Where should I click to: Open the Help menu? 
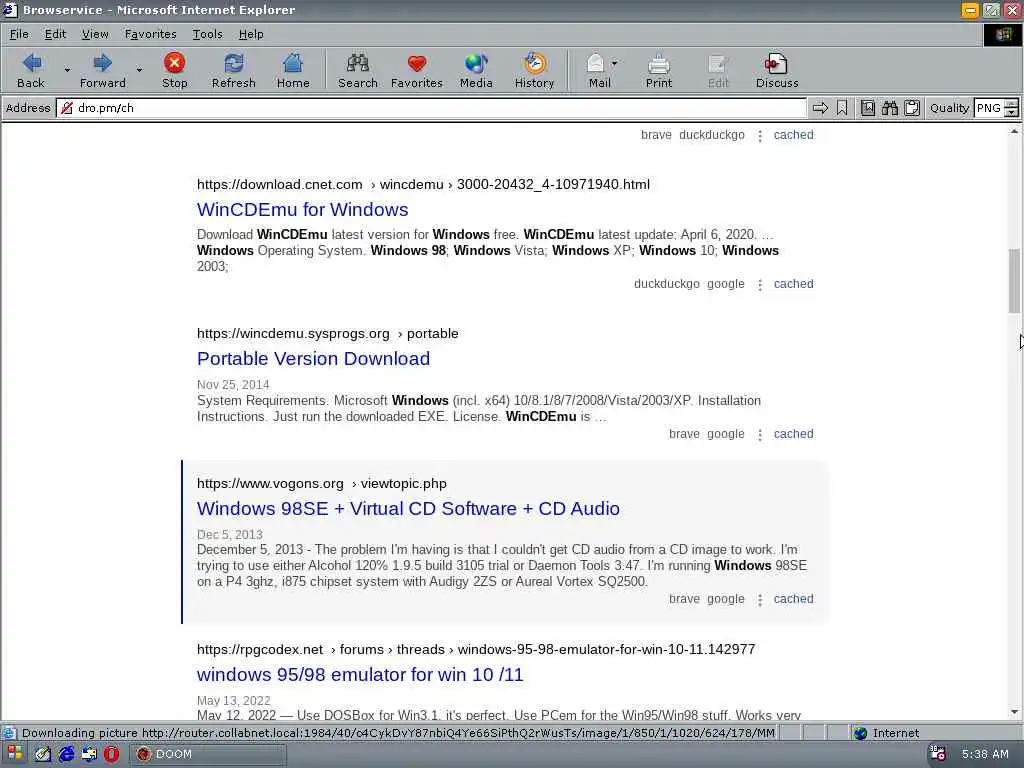coord(251,34)
